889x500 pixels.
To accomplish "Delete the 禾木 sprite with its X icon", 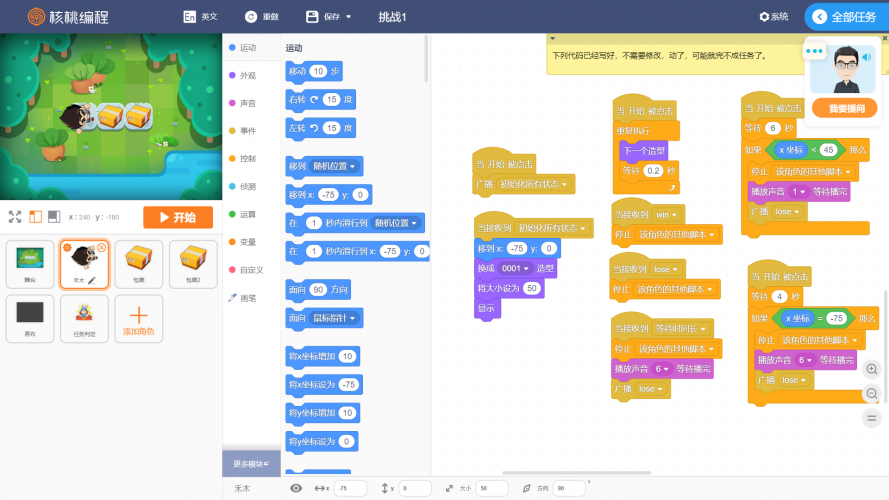I will (102, 247).
